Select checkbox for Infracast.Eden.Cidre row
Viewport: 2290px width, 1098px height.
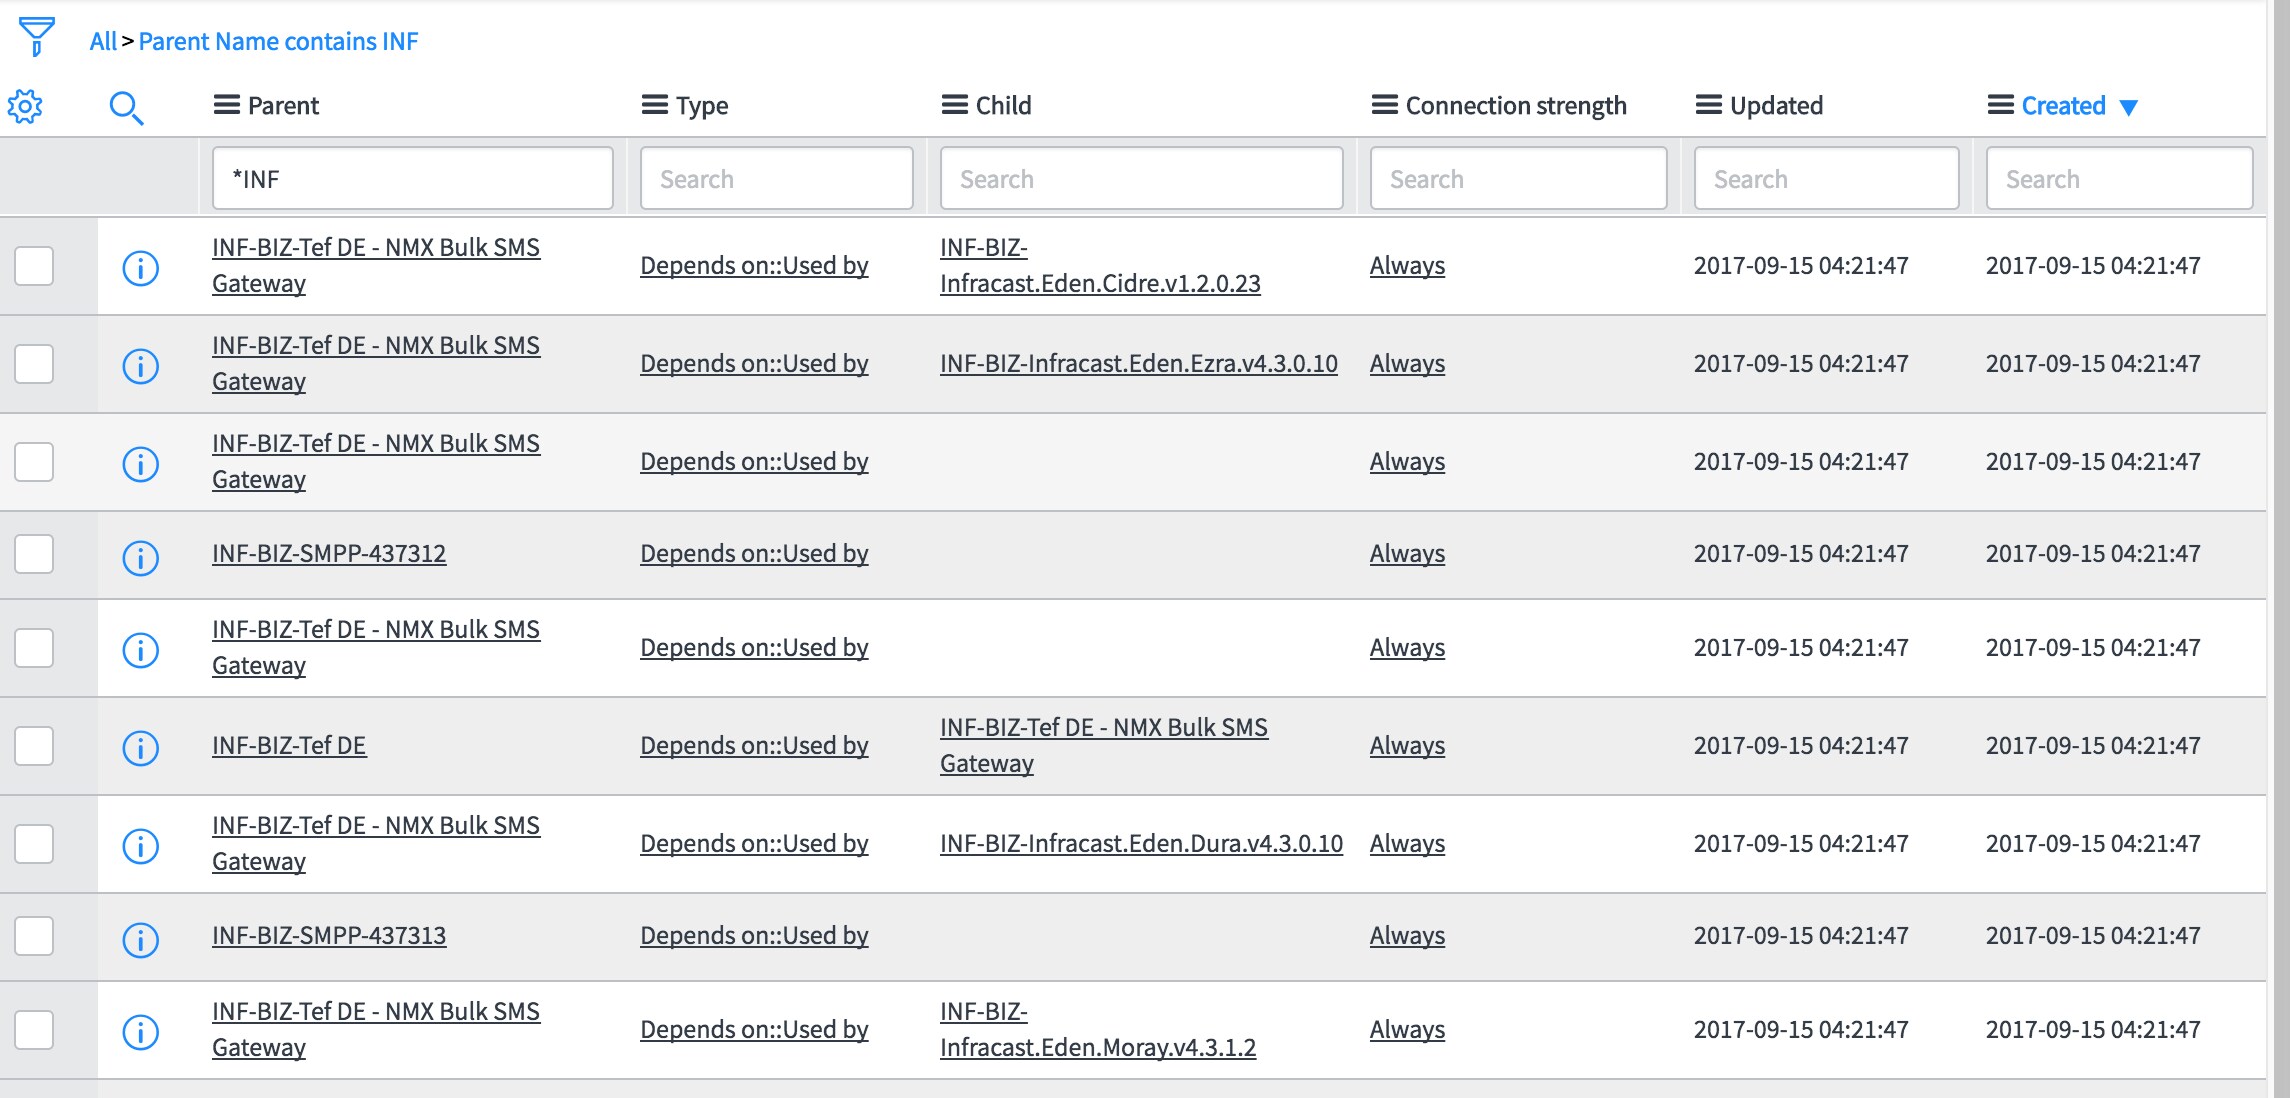tap(34, 266)
